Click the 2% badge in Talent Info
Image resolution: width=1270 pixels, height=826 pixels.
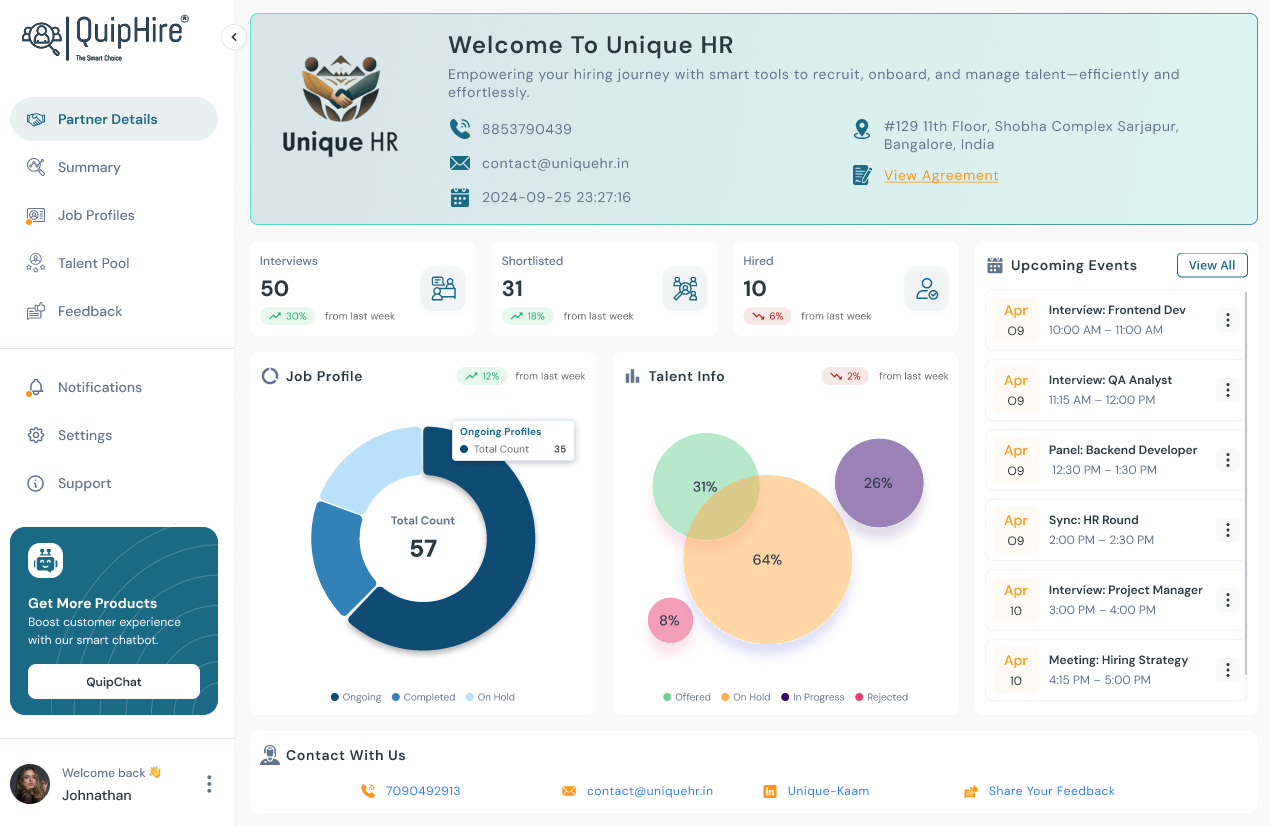point(845,376)
